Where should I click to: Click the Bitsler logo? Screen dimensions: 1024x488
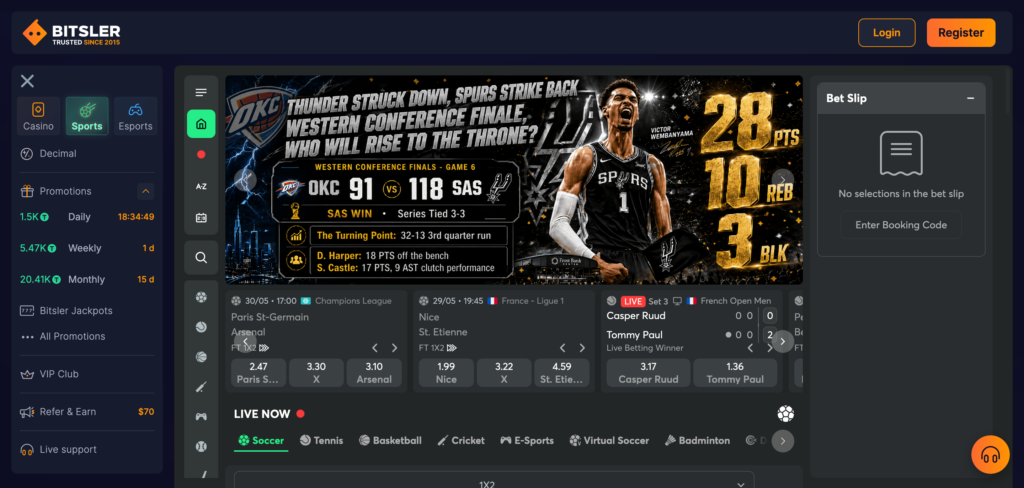pos(71,33)
